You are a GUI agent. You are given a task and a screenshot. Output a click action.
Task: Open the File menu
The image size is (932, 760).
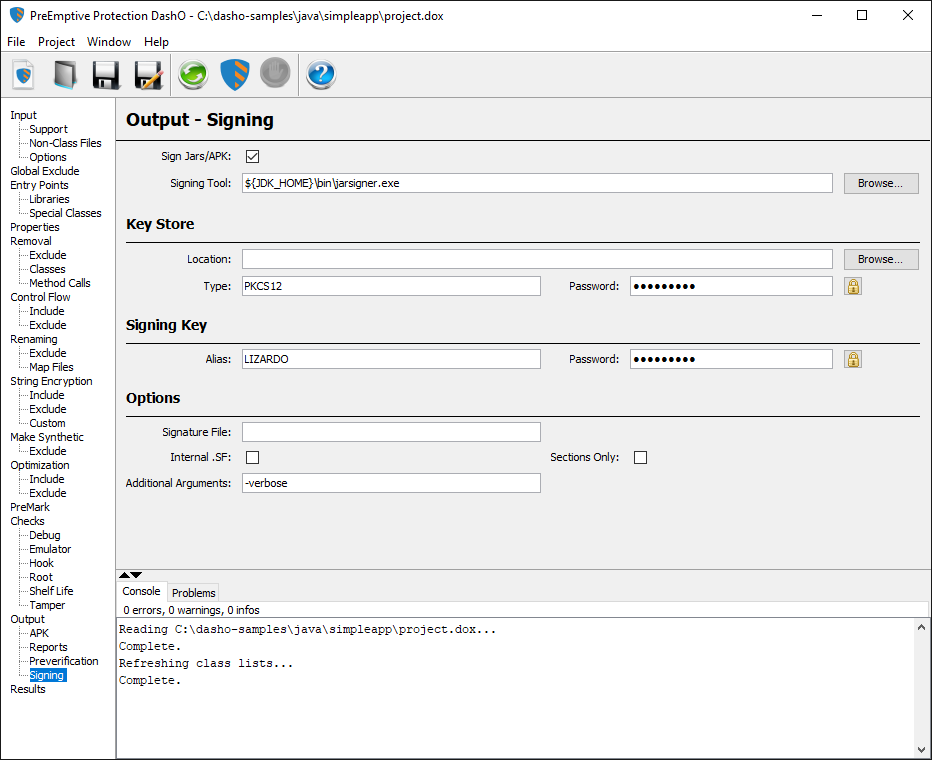(16, 42)
